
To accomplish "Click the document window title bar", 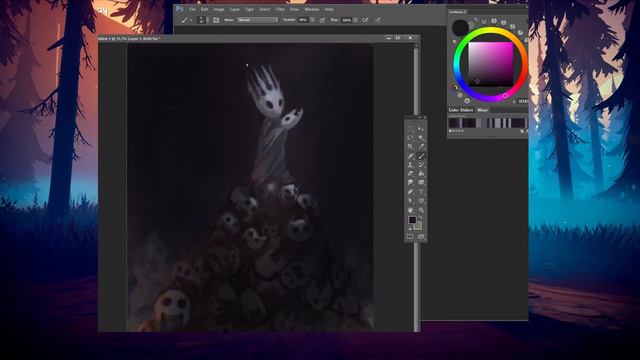I will 259,38.
